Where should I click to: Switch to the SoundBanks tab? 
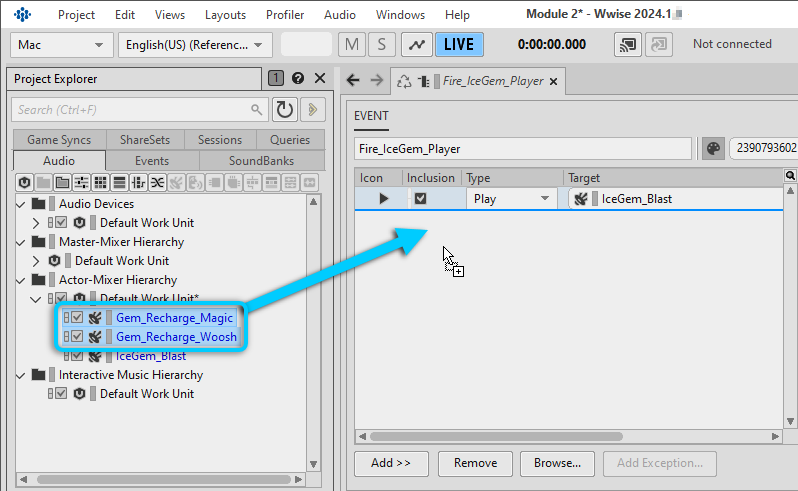pos(261,160)
